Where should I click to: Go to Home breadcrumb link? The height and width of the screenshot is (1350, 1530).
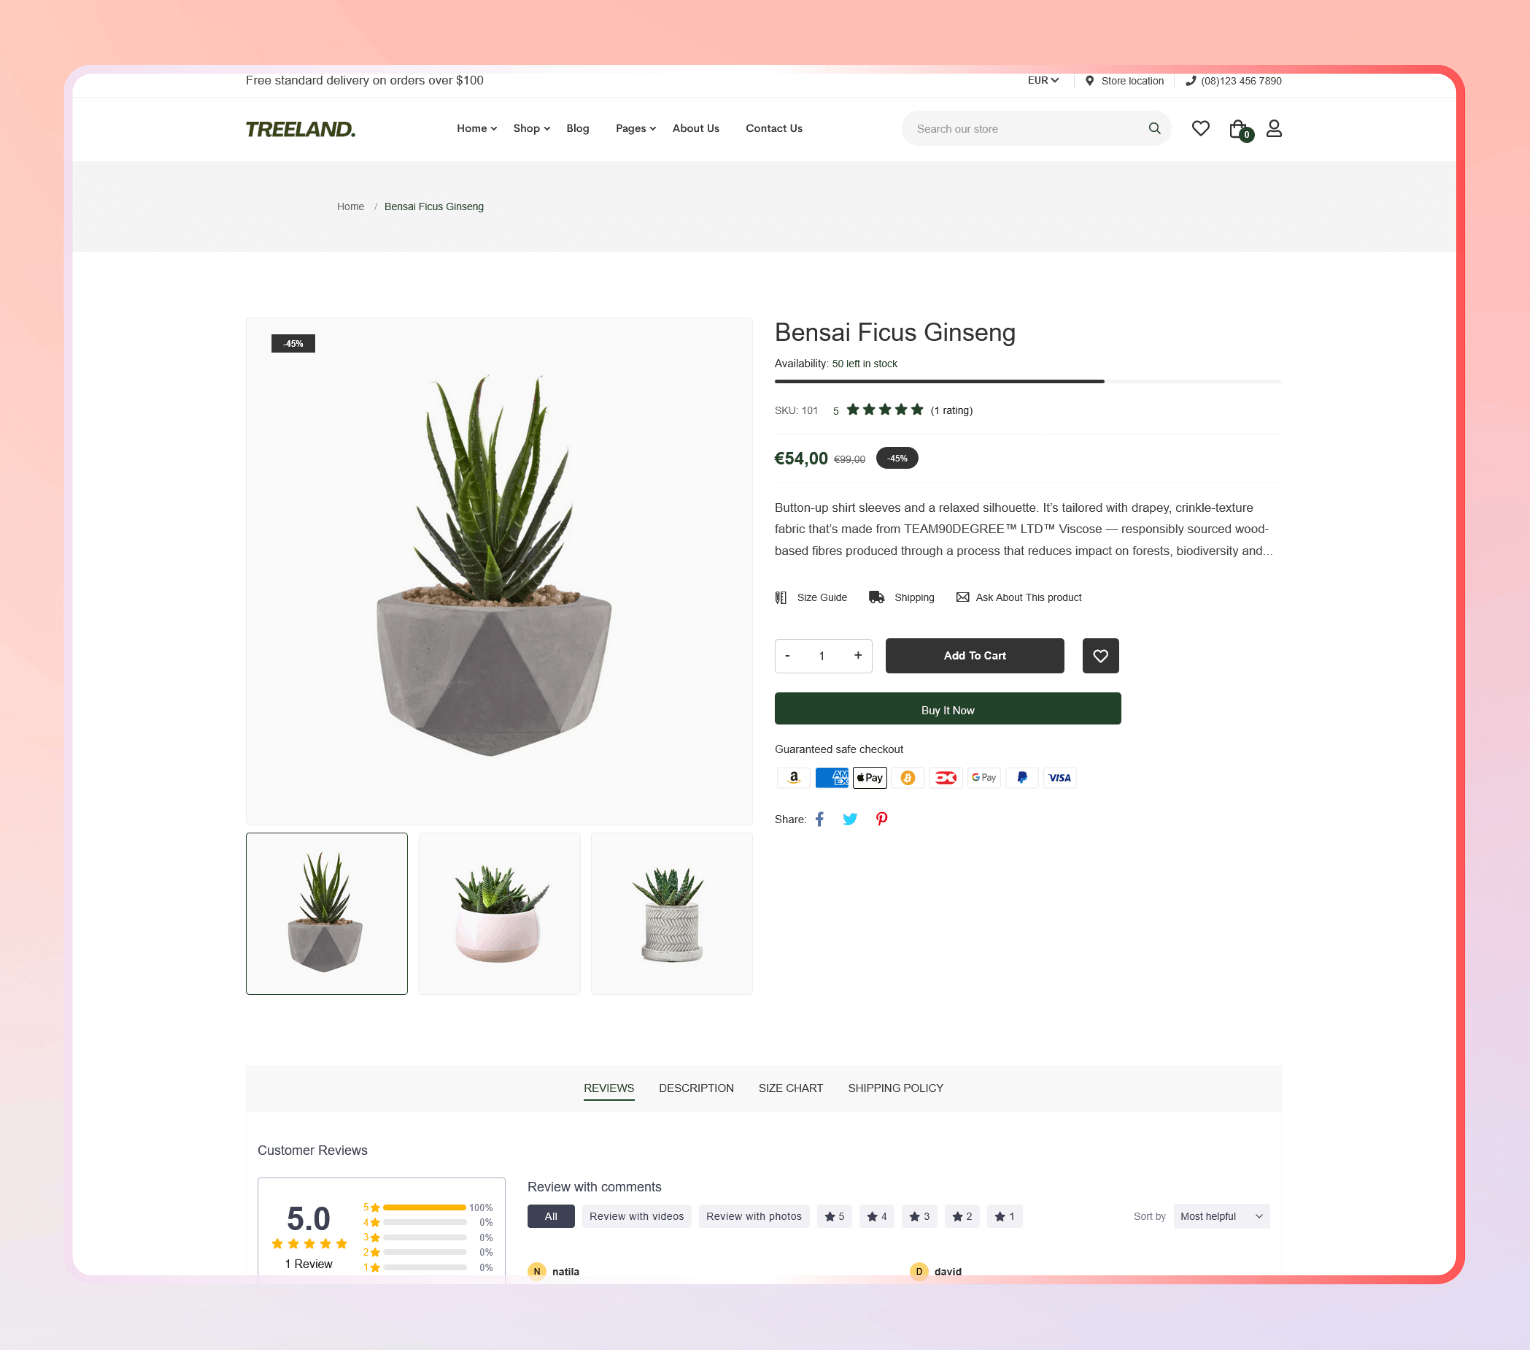[x=350, y=207]
